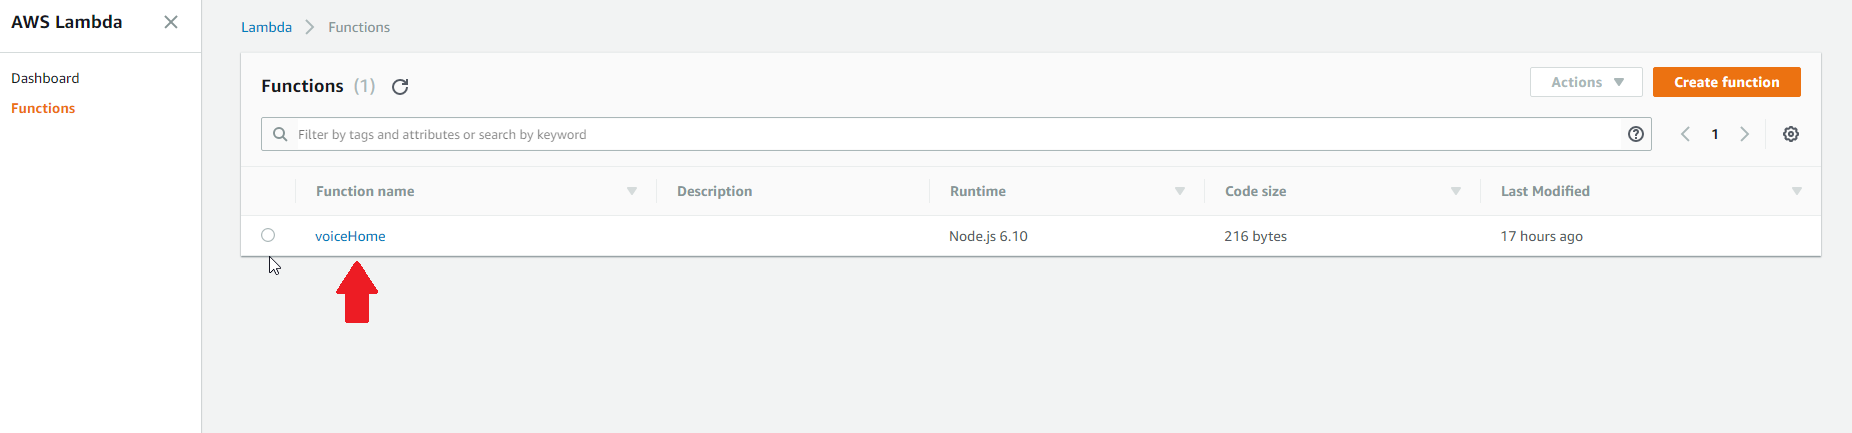Close the AWS Lambda side panel
Viewport: 1852px width, 433px height.
[171, 22]
